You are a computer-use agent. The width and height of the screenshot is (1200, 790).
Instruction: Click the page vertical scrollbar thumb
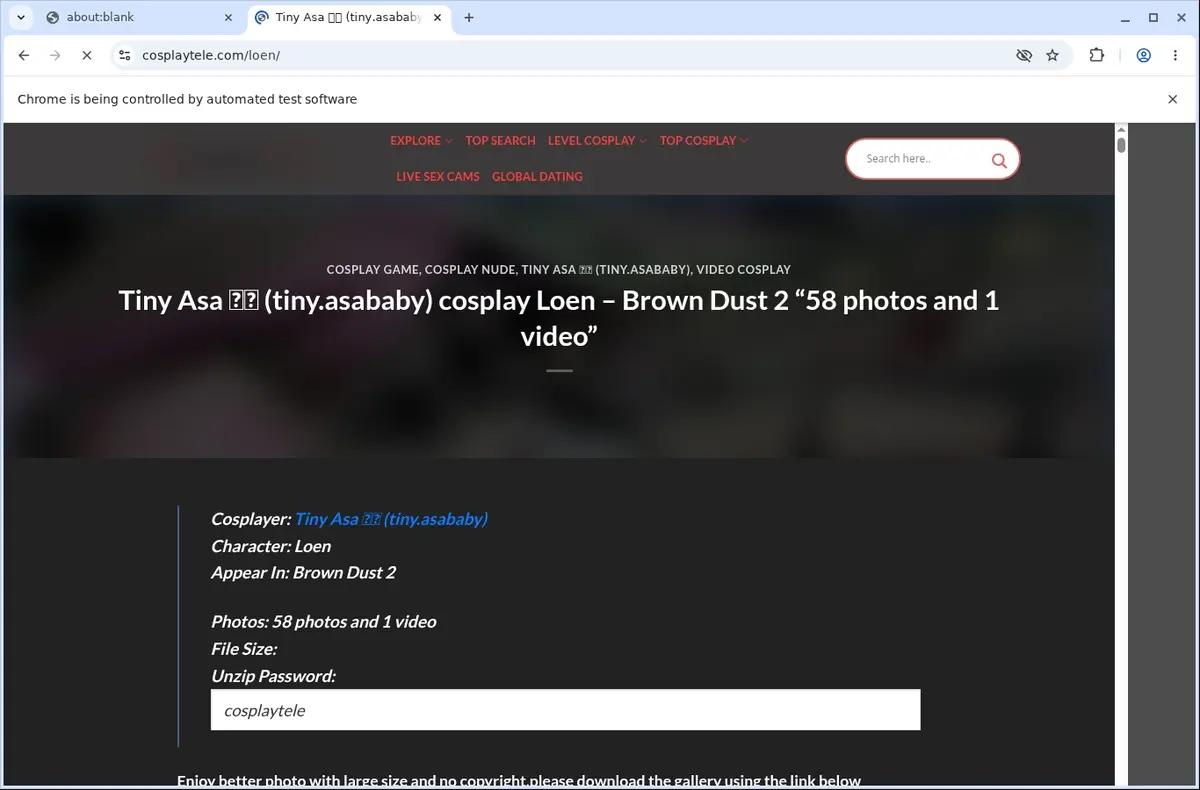tap(1121, 145)
